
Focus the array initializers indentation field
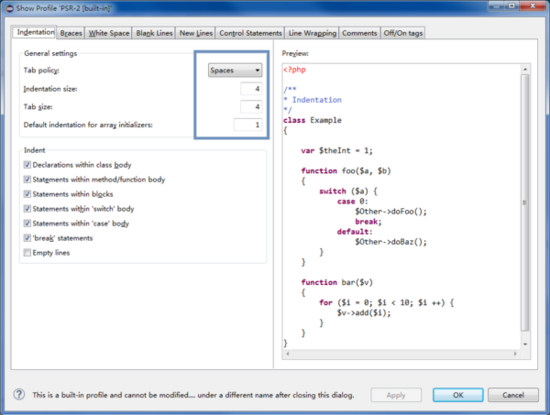point(248,125)
